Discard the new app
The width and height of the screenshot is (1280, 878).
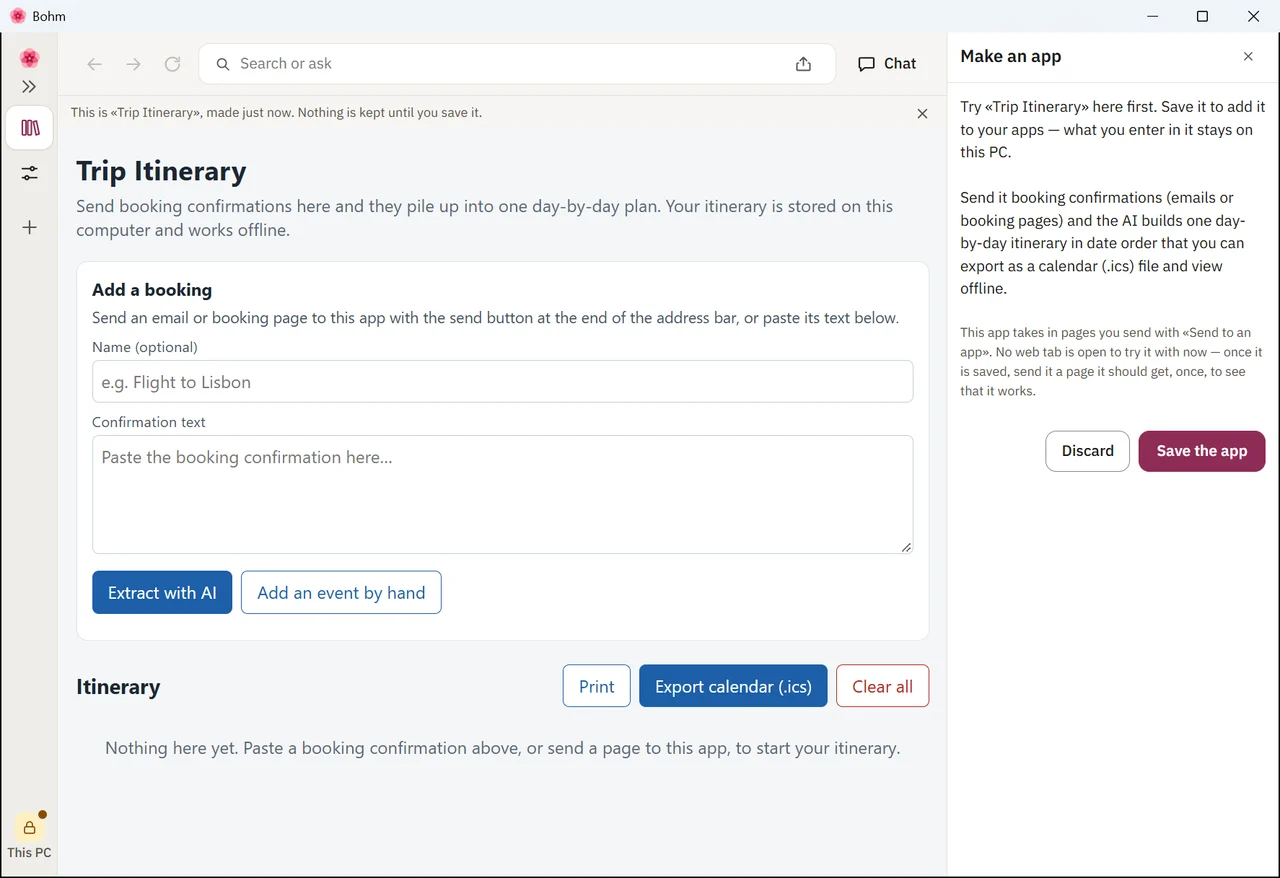pos(1088,451)
